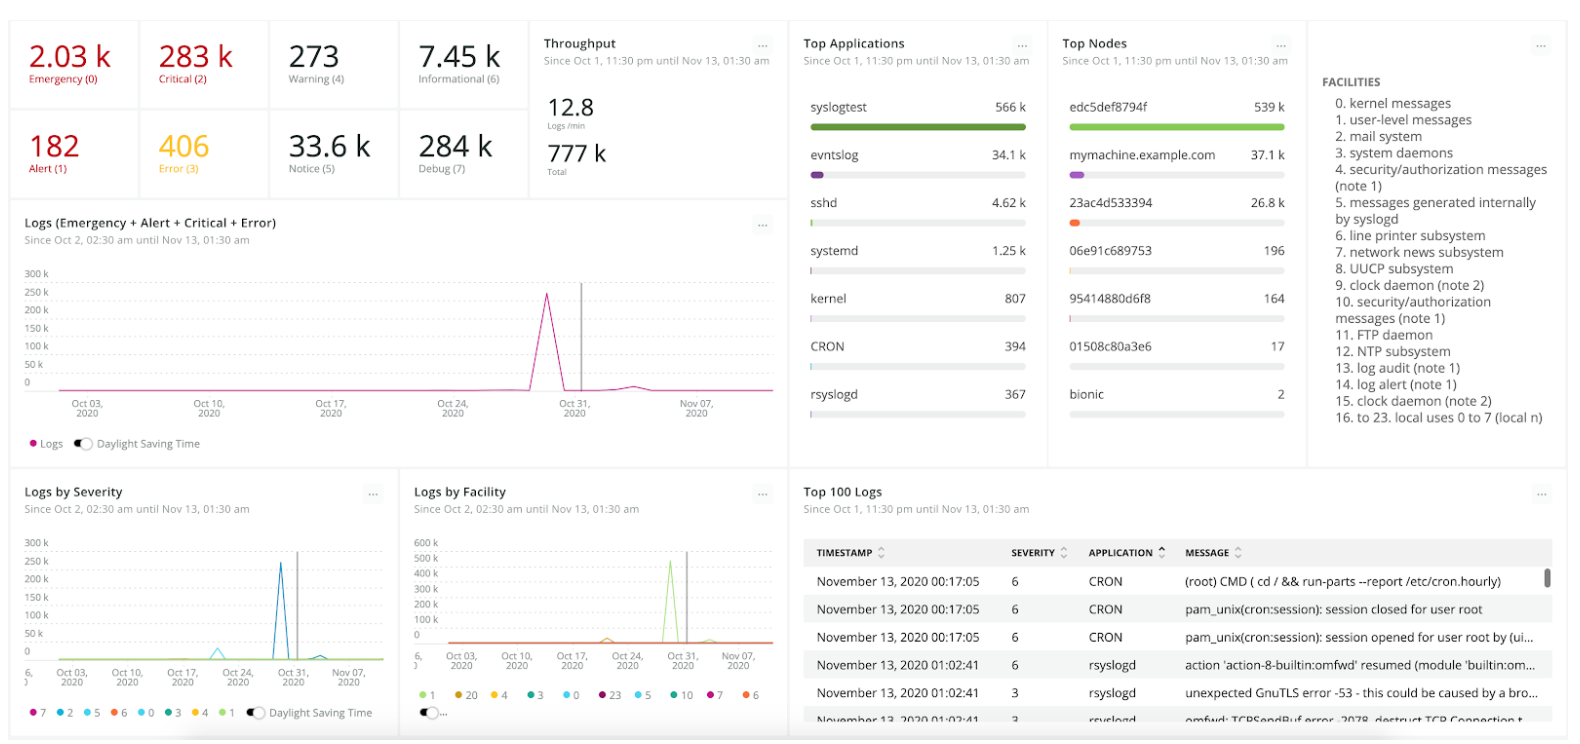Use the Top 100 Logs table scrollbar
Screen dimensions: 1580x744
(x=1547, y=578)
